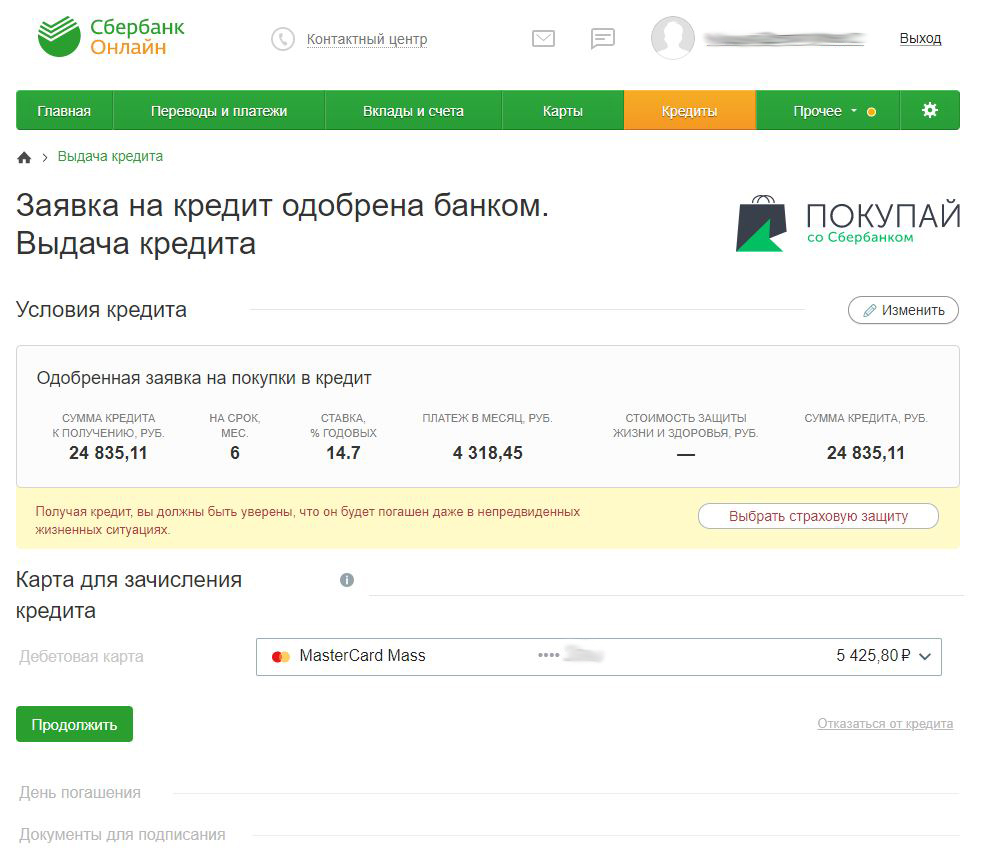Click the Изменить button
The width and height of the screenshot is (1002, 861).
pyautogui.click(x=903, y=310)
